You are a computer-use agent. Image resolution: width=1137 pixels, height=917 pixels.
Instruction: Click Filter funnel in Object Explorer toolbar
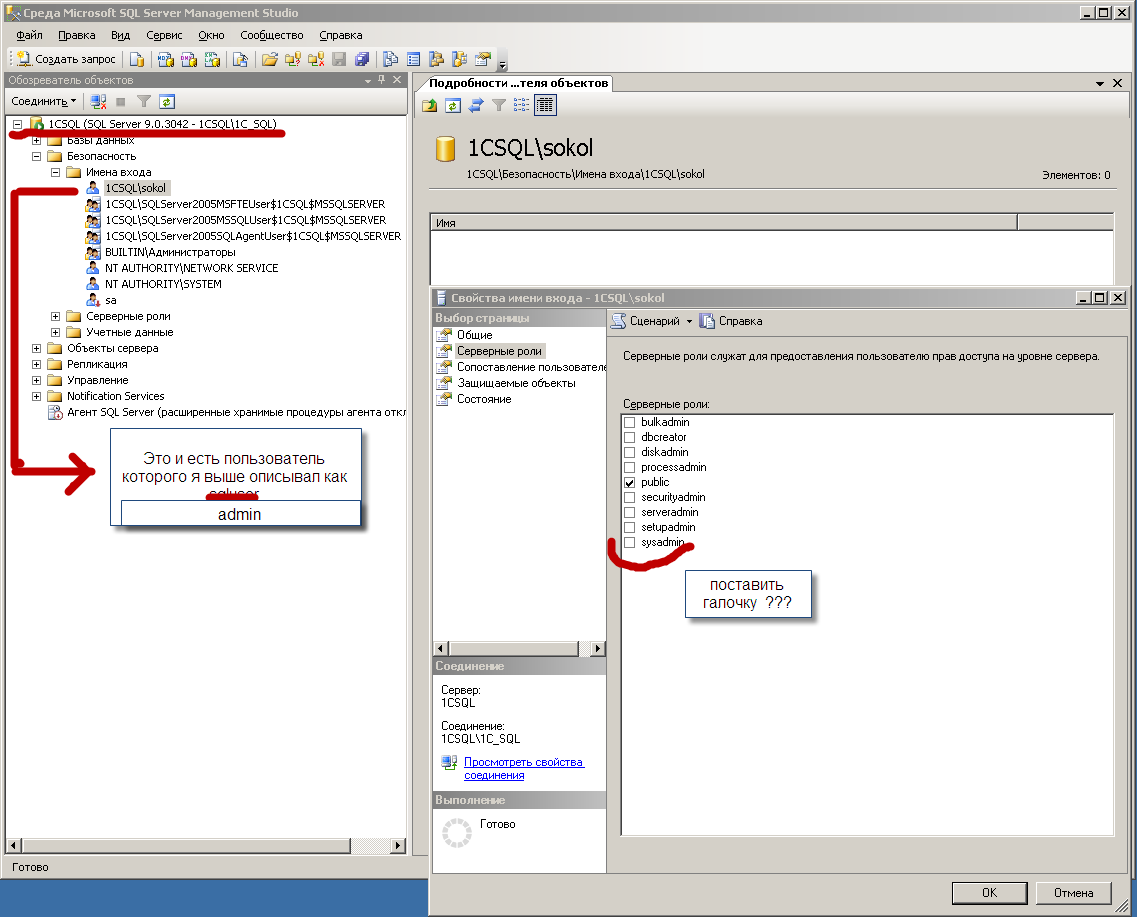pyautogui.click(x=144, y=101)
